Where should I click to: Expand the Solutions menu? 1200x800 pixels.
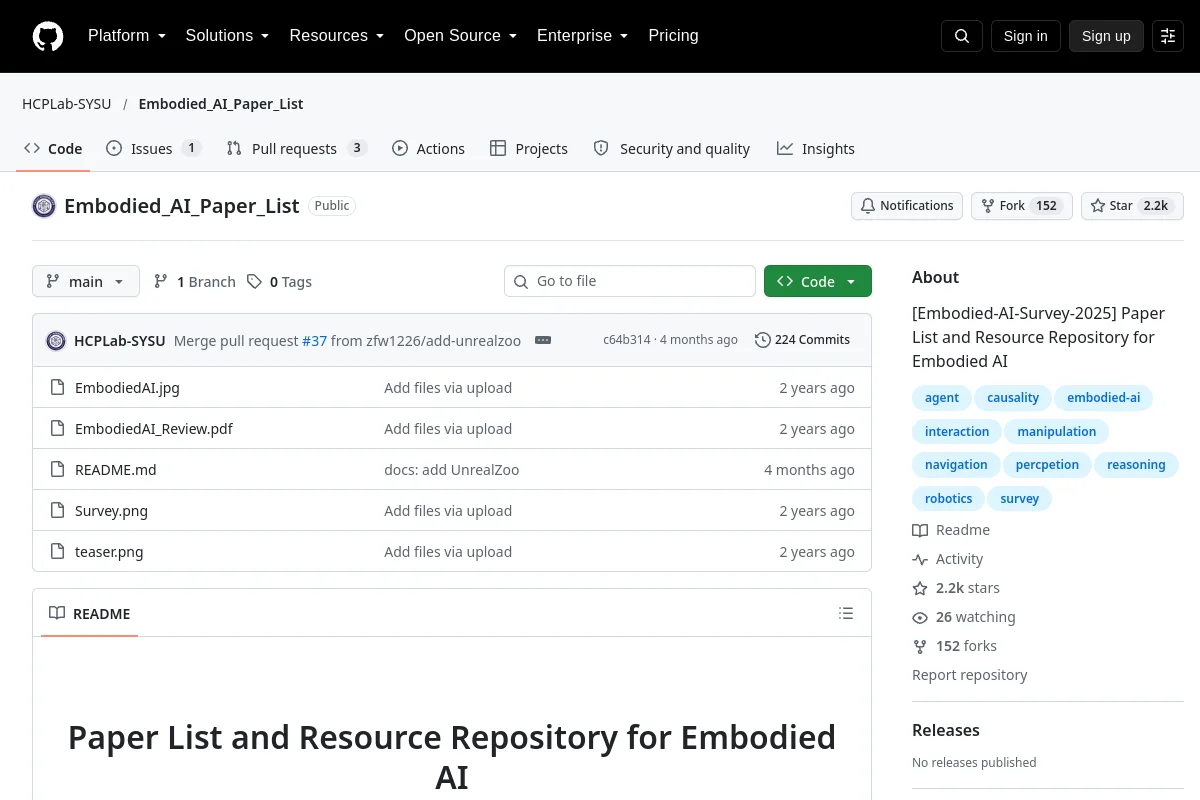click(227, 36)
